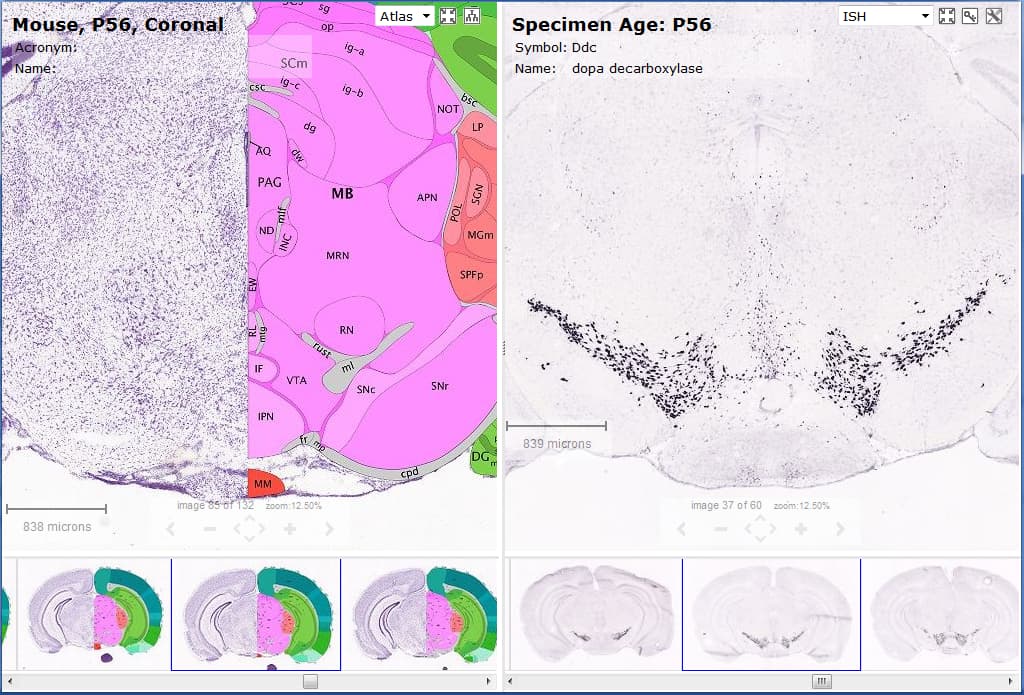
Task: Click the ml fiber tract label
Action: pos(348,368)
